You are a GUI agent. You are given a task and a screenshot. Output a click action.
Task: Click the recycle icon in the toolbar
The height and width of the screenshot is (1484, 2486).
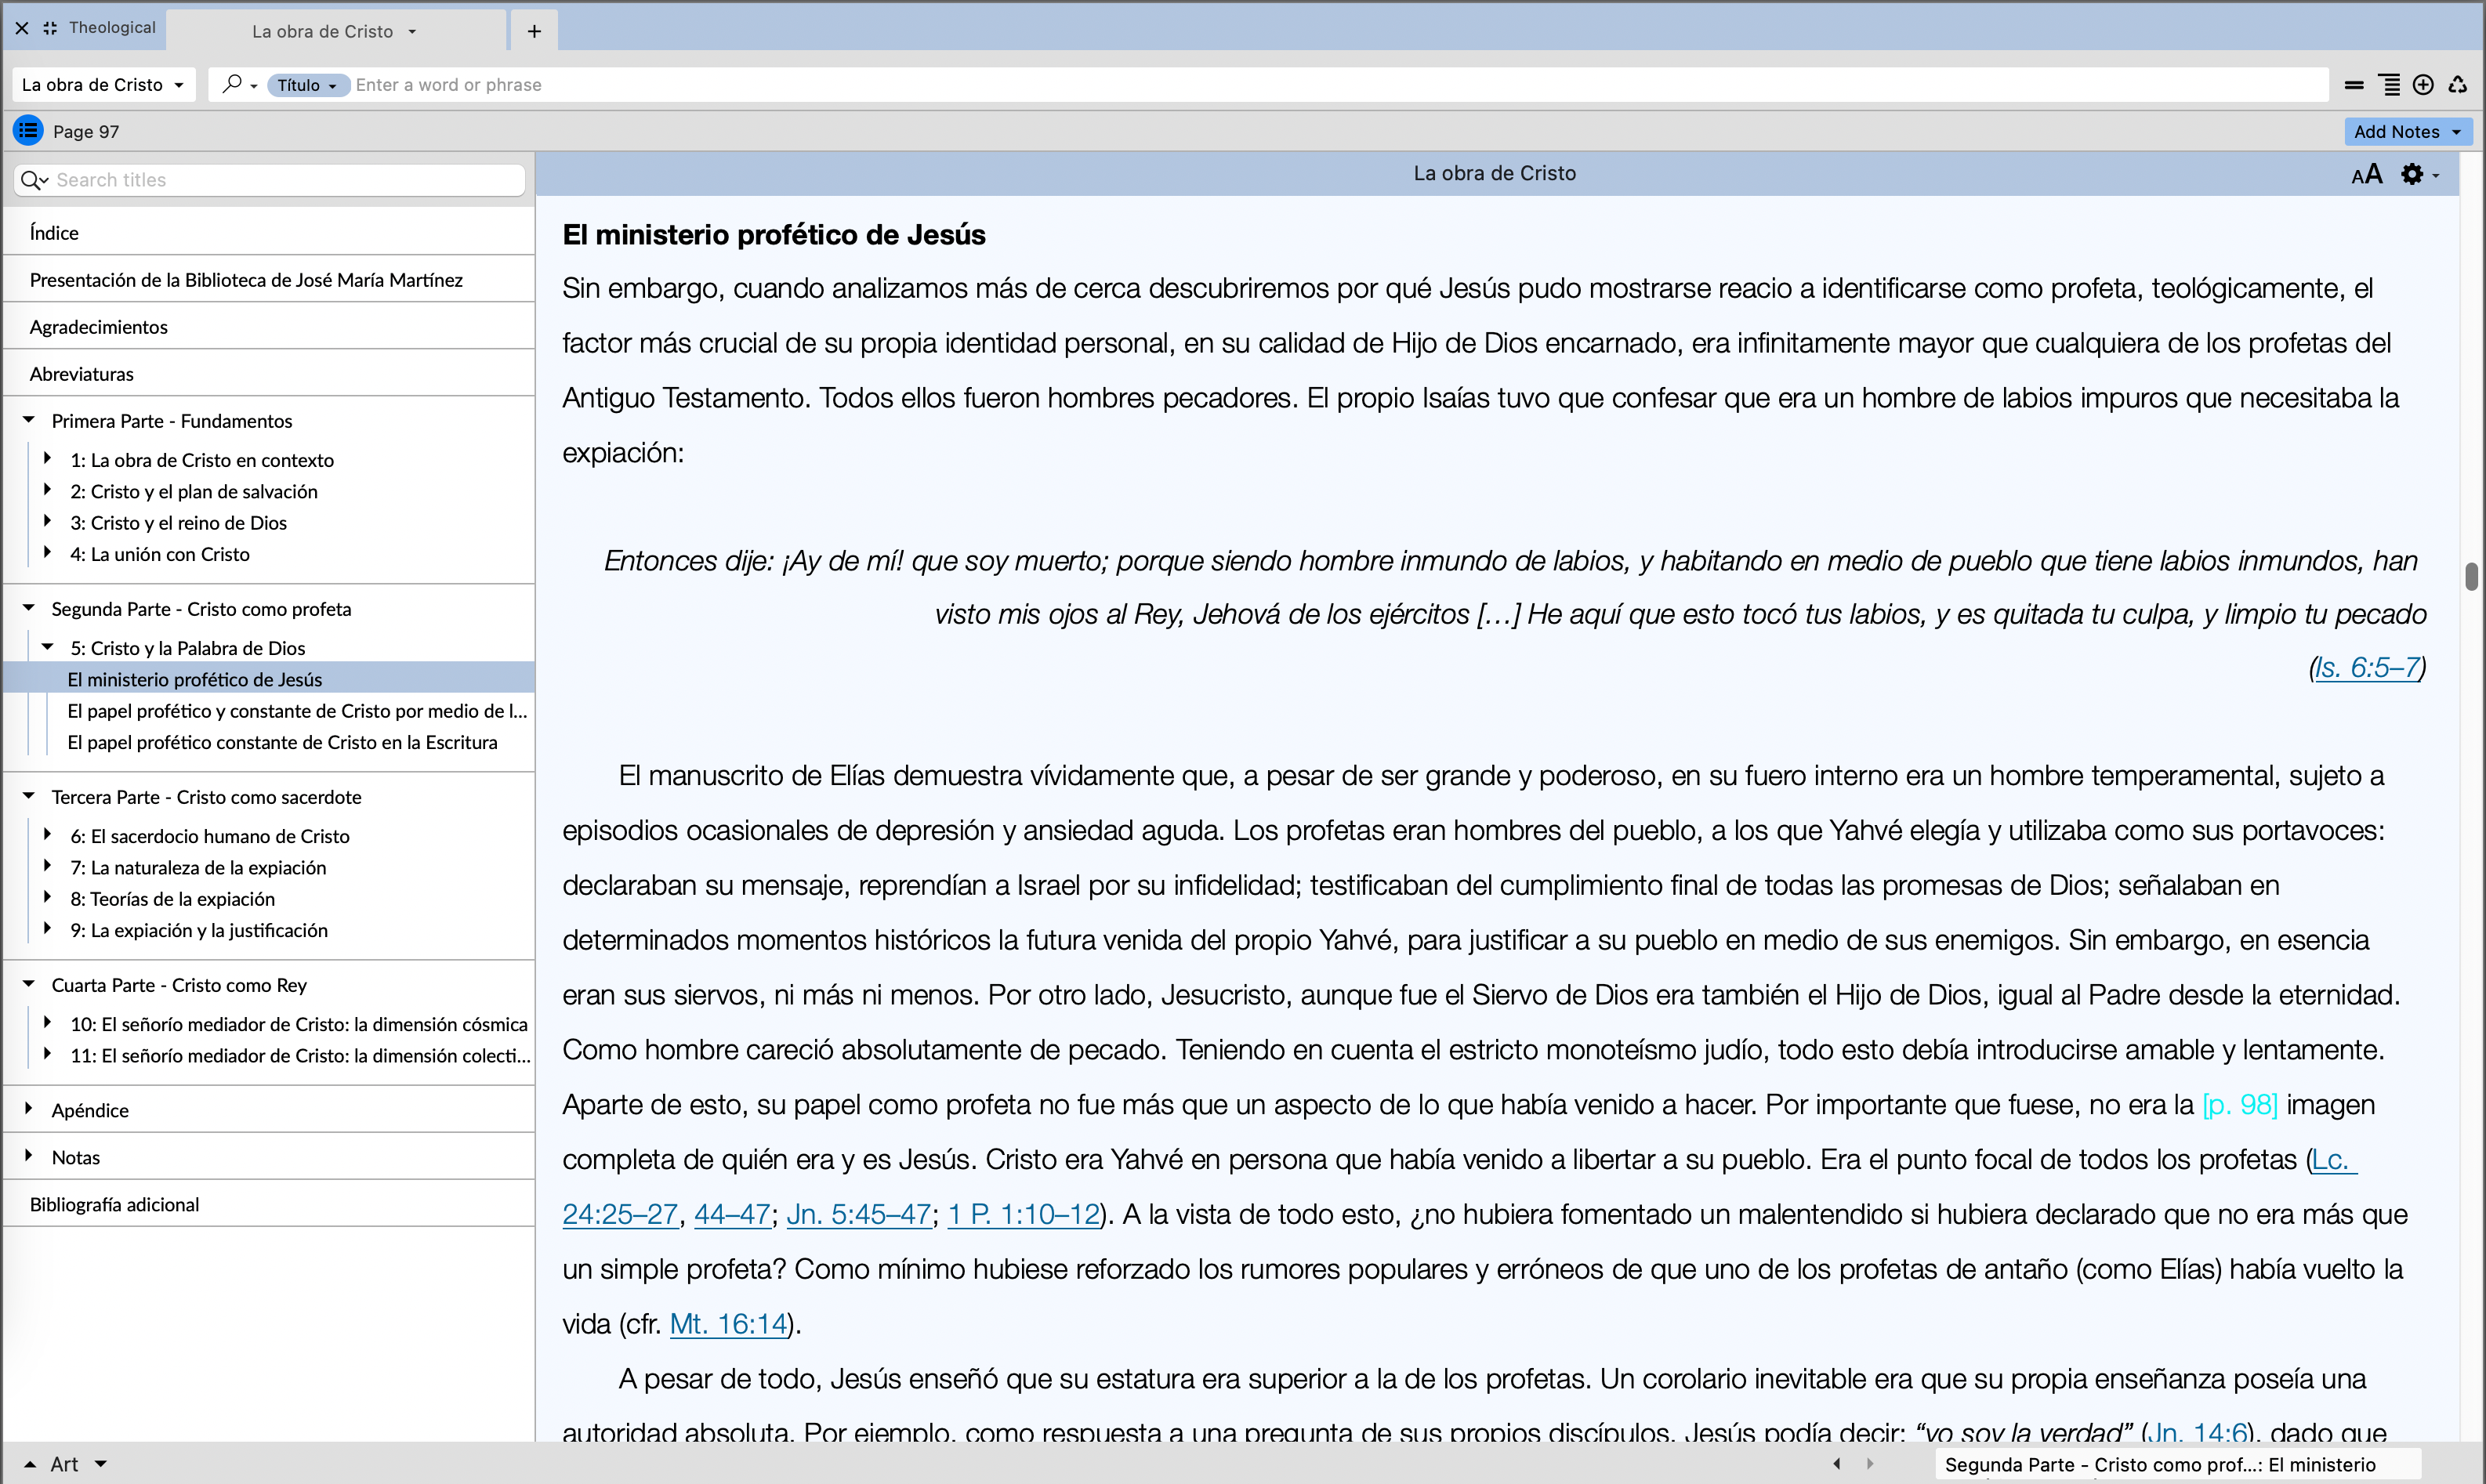coord(2458,85)
